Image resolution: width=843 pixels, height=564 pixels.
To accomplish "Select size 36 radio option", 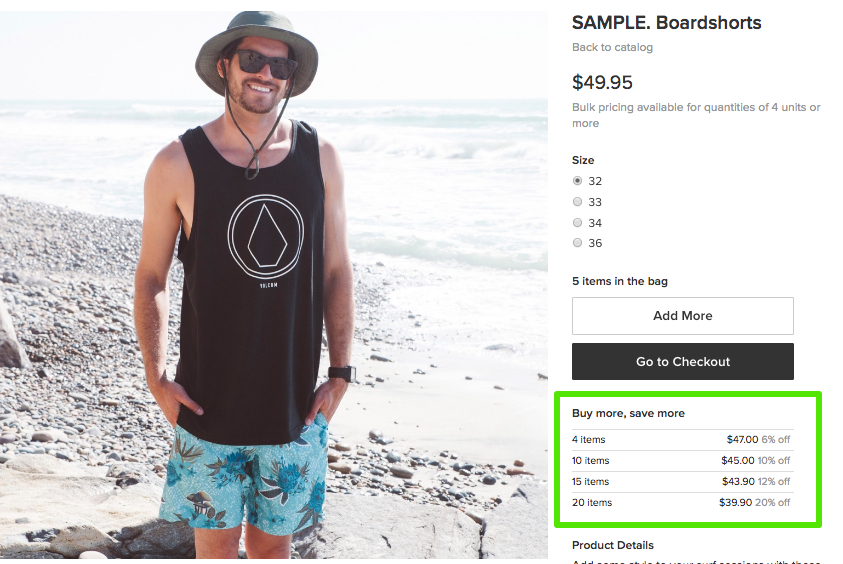I will pyautogui.click(x=578, y=243).
